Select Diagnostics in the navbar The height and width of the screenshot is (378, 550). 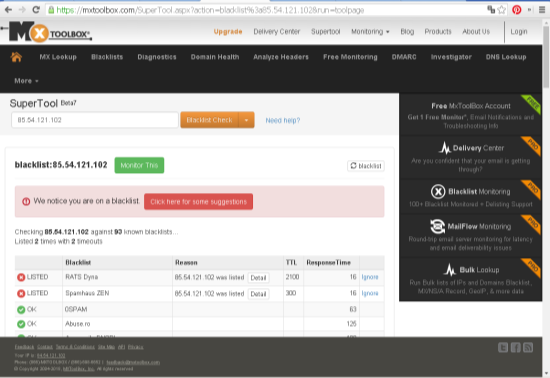pyautogui.click(x=157, y=57)
